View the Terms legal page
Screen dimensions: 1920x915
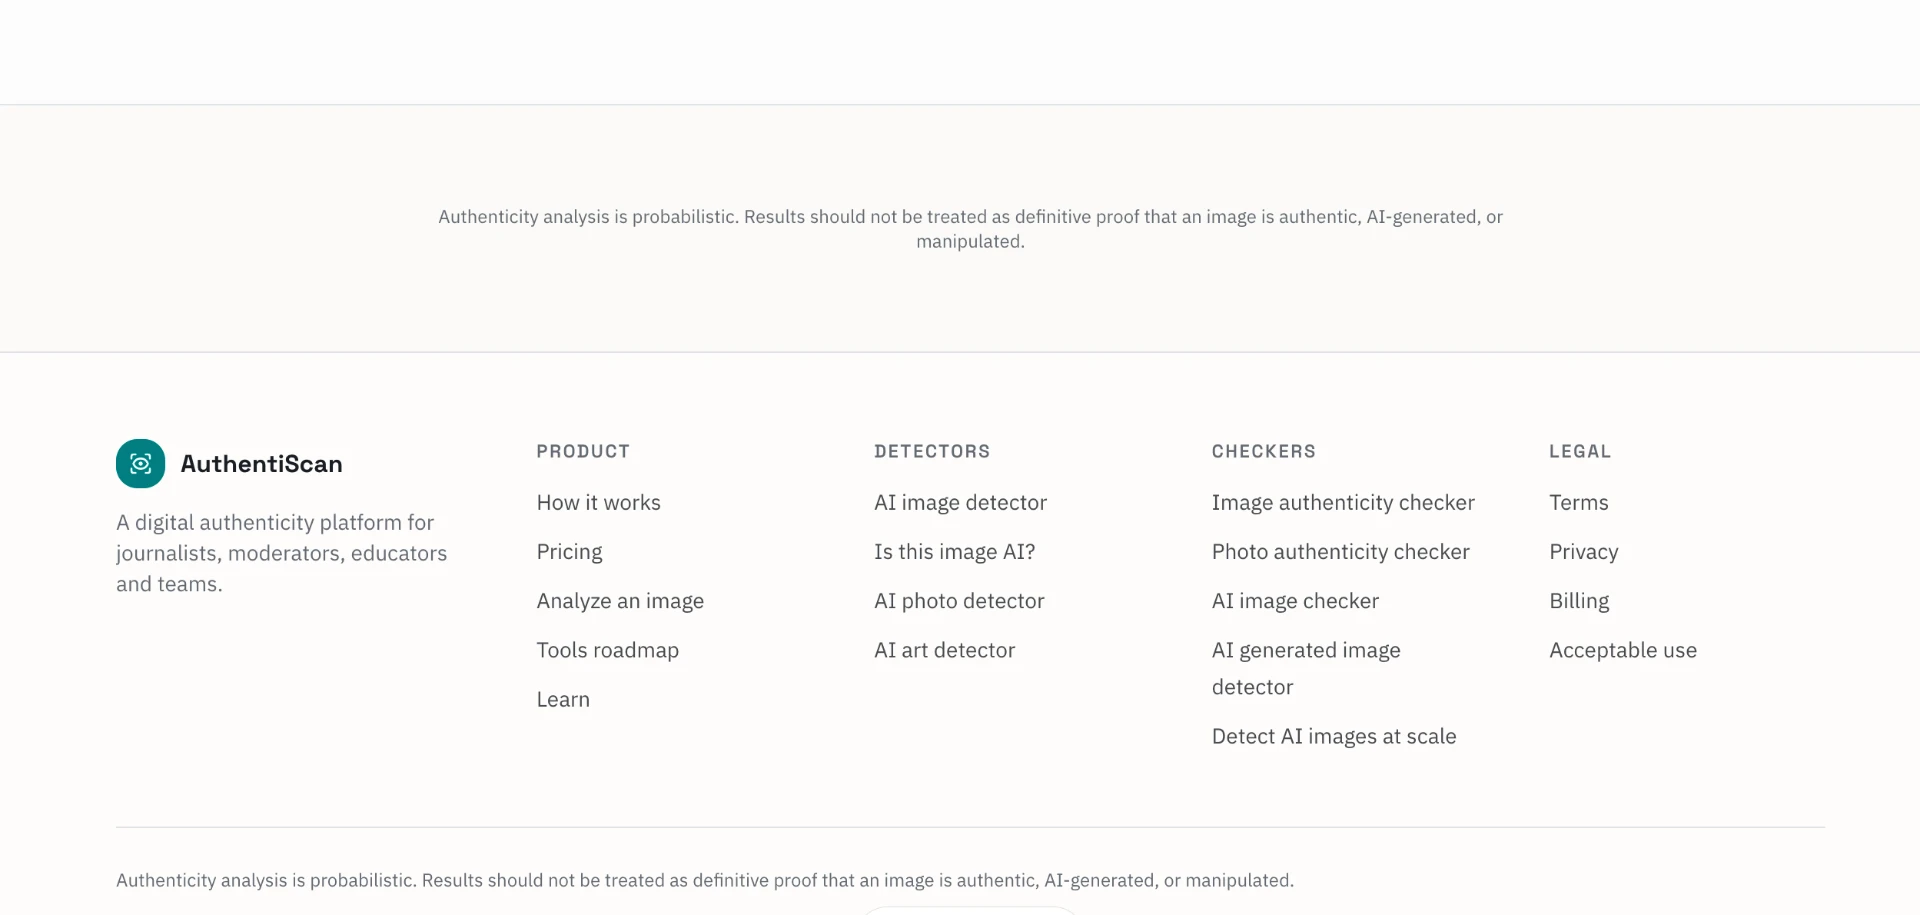pyautogui.click(x=1579, y=502)
